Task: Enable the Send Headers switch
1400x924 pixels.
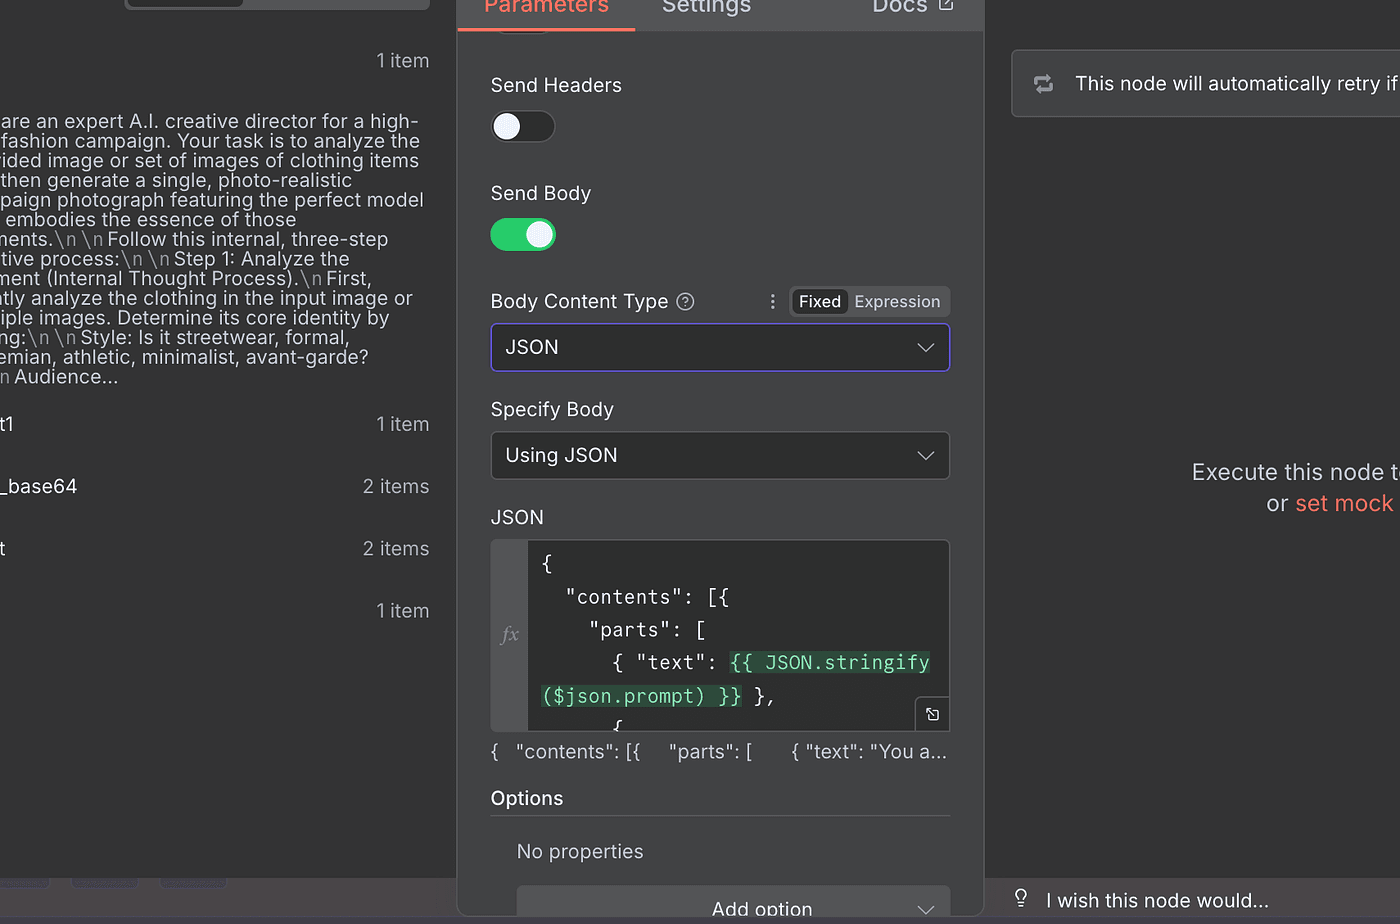Action: (x=522, y=127)
